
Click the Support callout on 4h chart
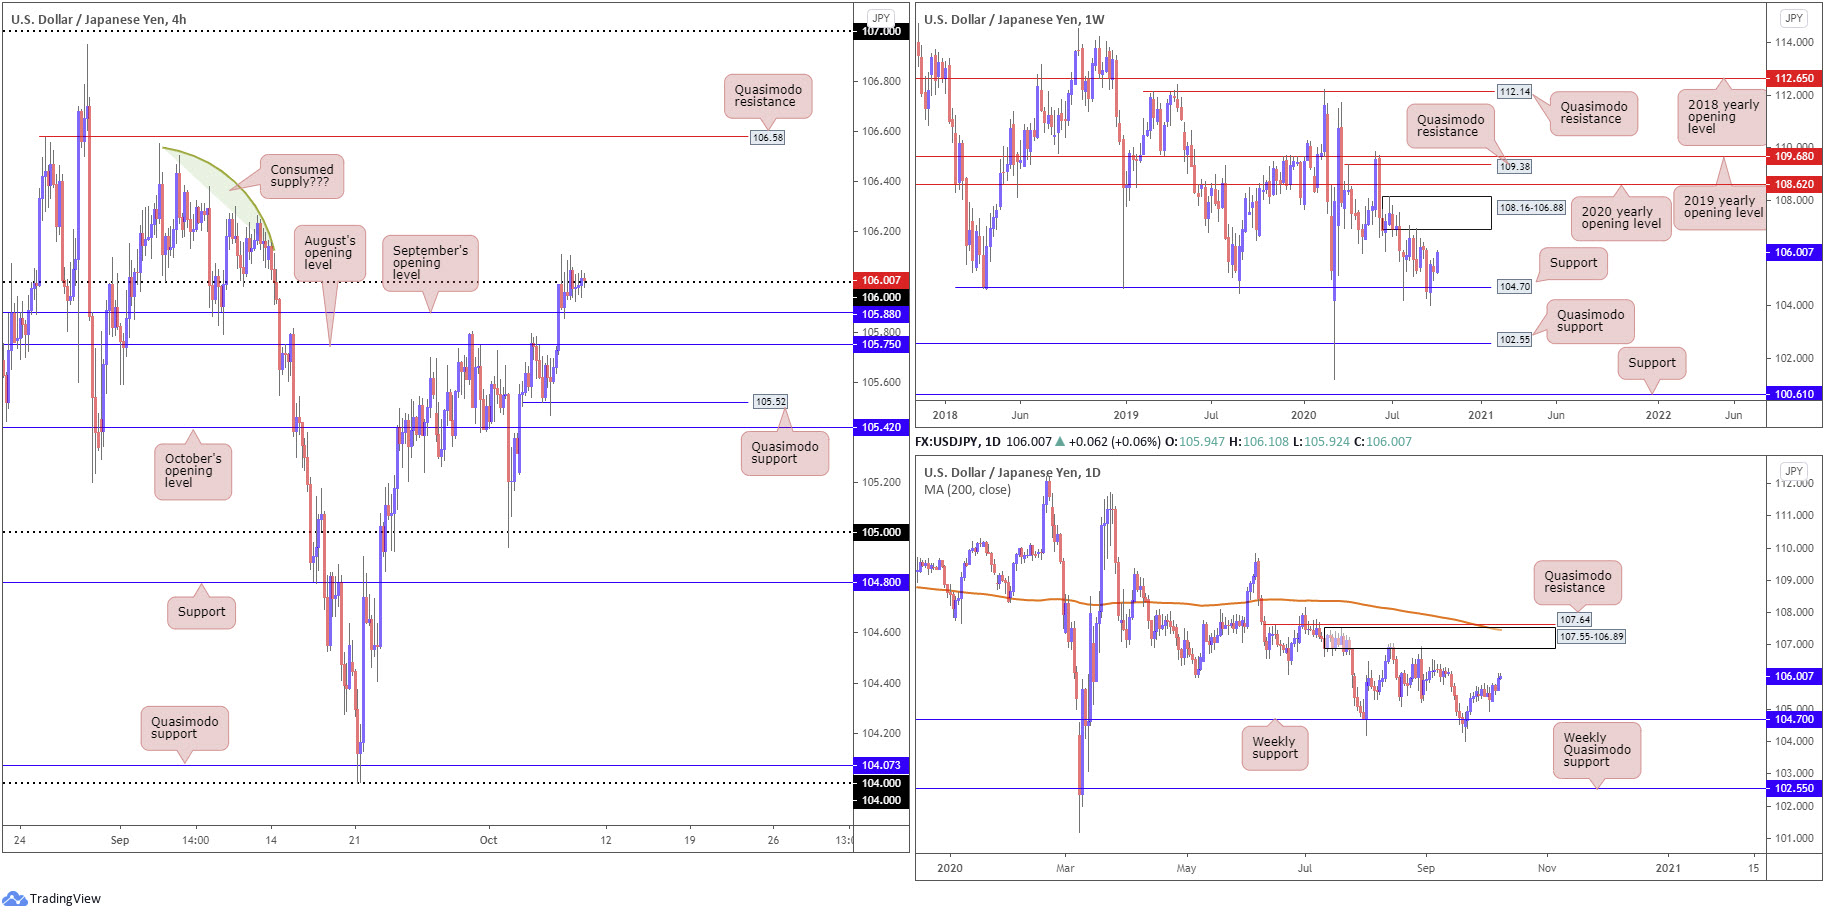click(201, 612)
